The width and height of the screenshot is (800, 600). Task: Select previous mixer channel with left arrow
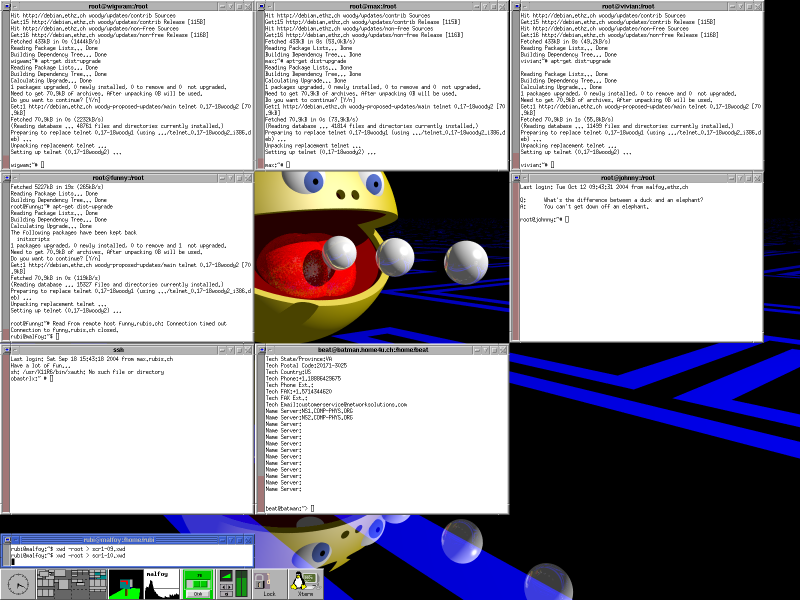pos(223,587)
